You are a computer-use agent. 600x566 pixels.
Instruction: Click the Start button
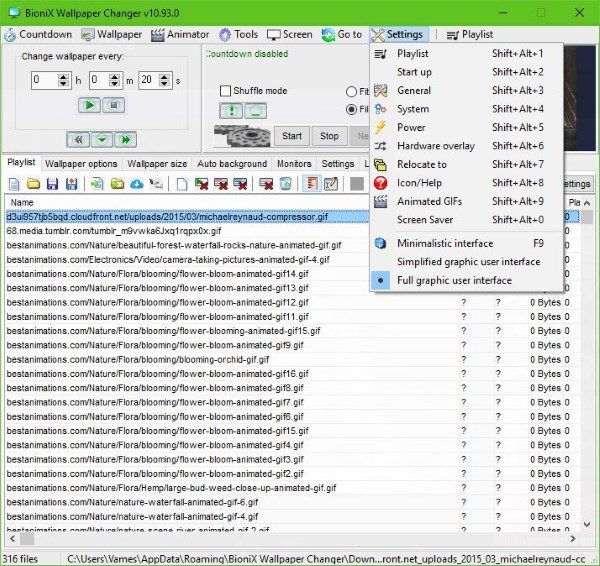click(292, 136)
